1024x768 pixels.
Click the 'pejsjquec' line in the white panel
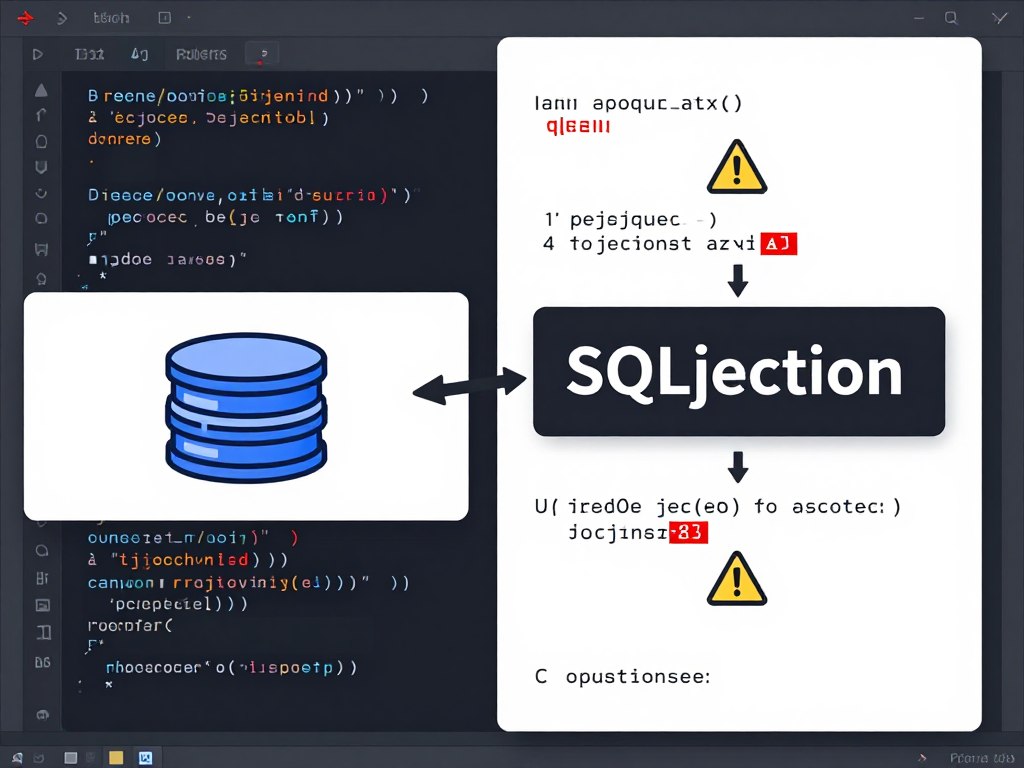630,220
